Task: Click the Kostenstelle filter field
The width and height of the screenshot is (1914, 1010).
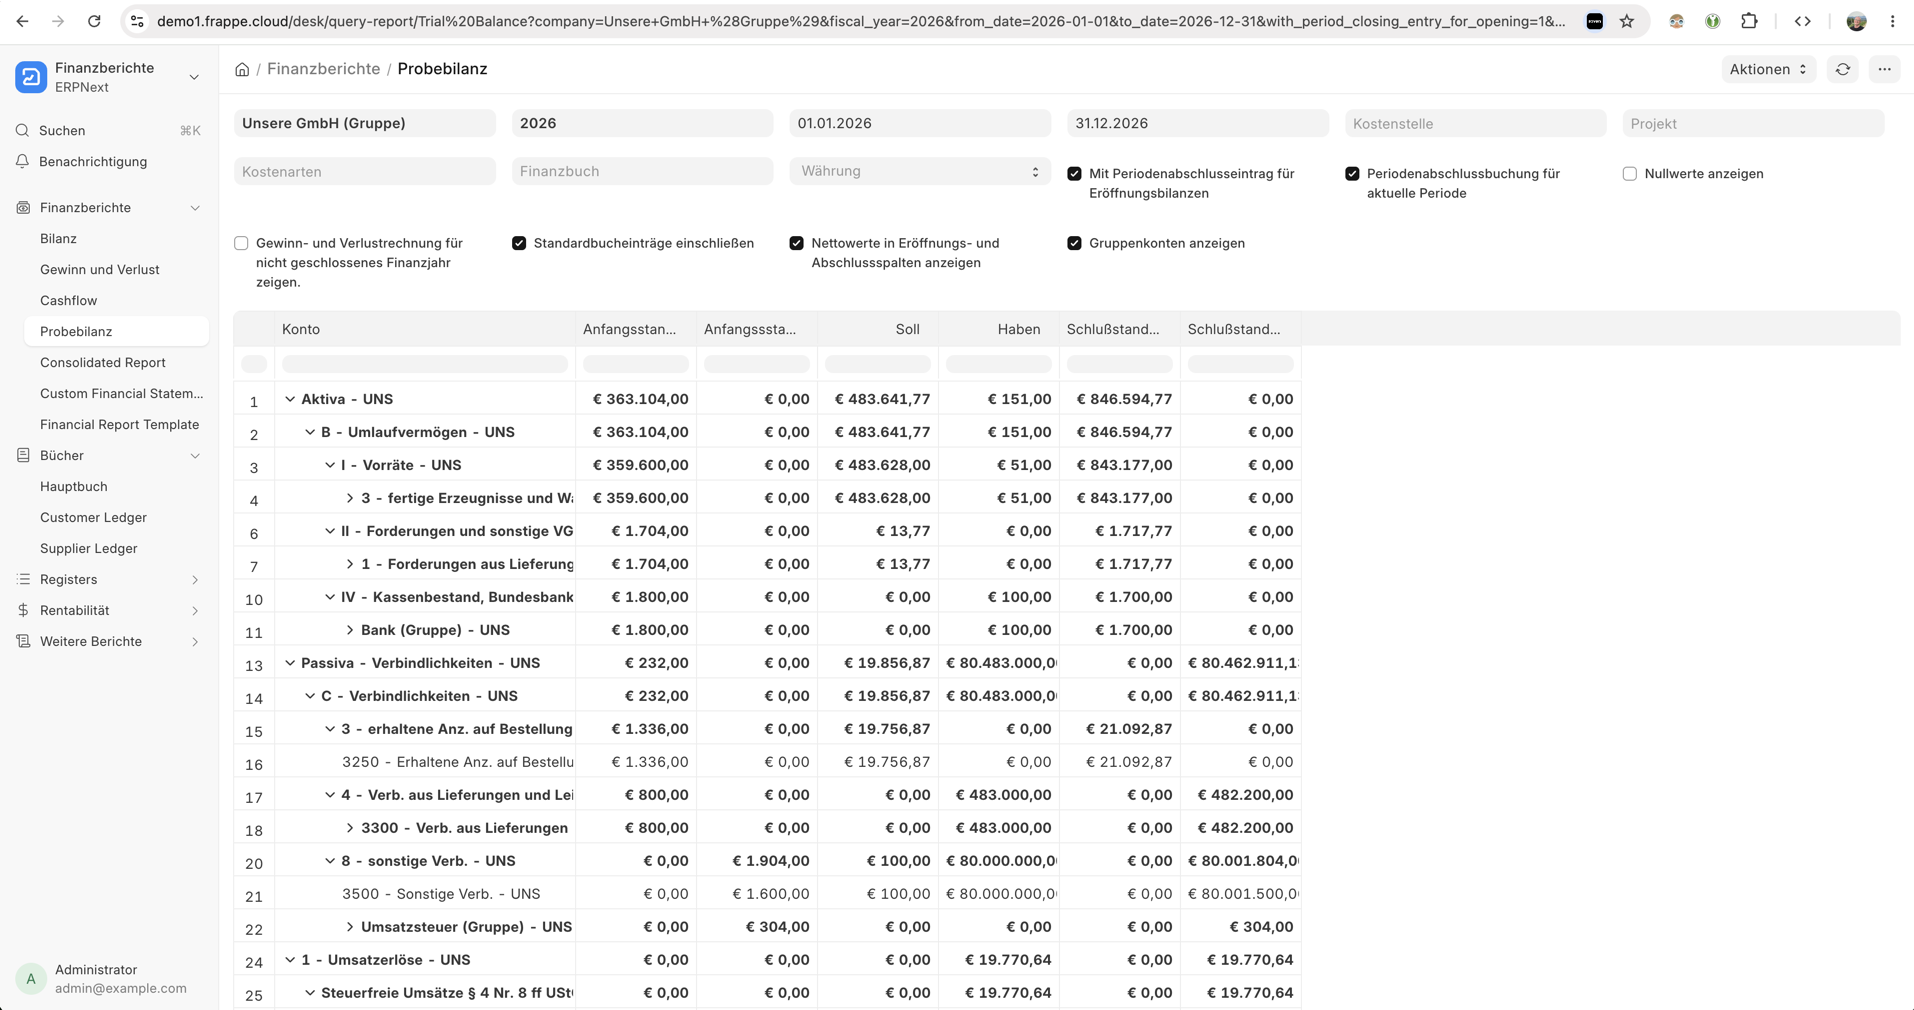Action: pyautogui.click(x=1476, y=123)
